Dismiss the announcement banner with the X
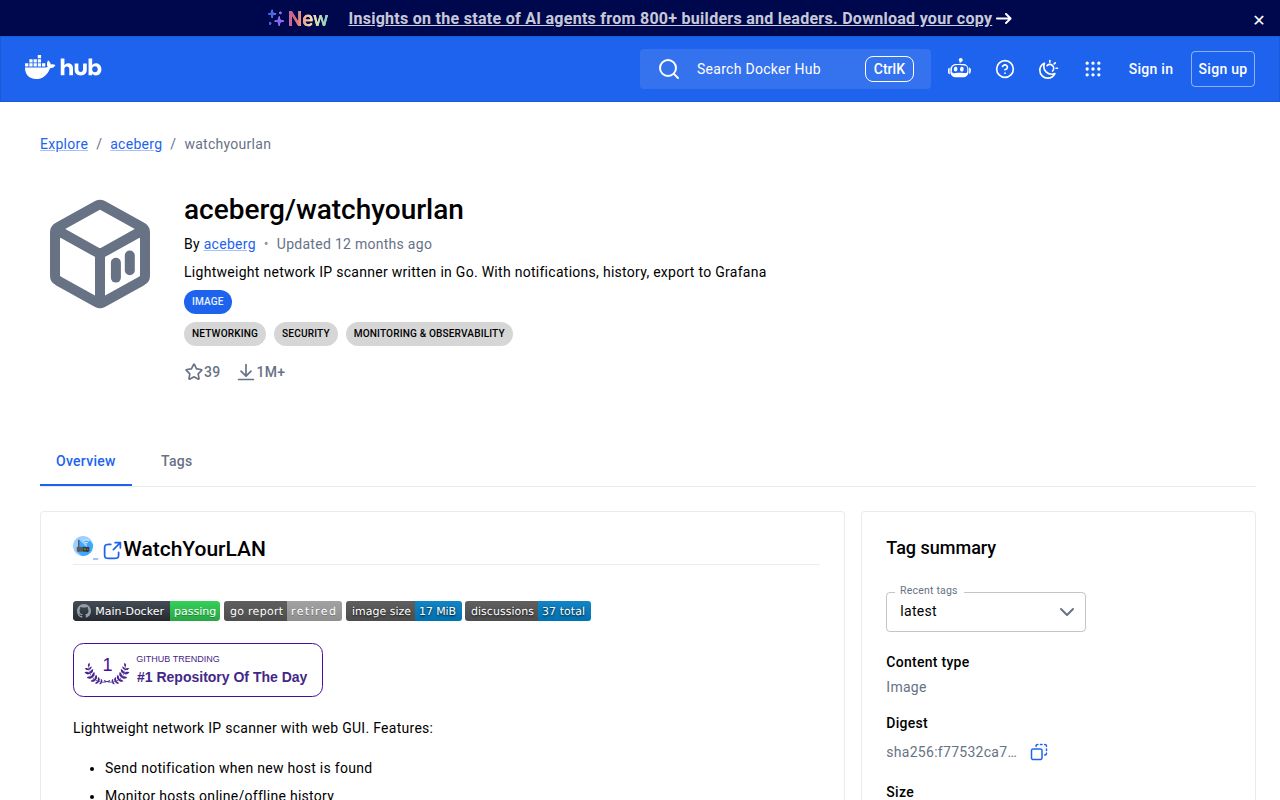Screen dimensions: 1280x800 pyautogui.click(x=1259, y=19)
